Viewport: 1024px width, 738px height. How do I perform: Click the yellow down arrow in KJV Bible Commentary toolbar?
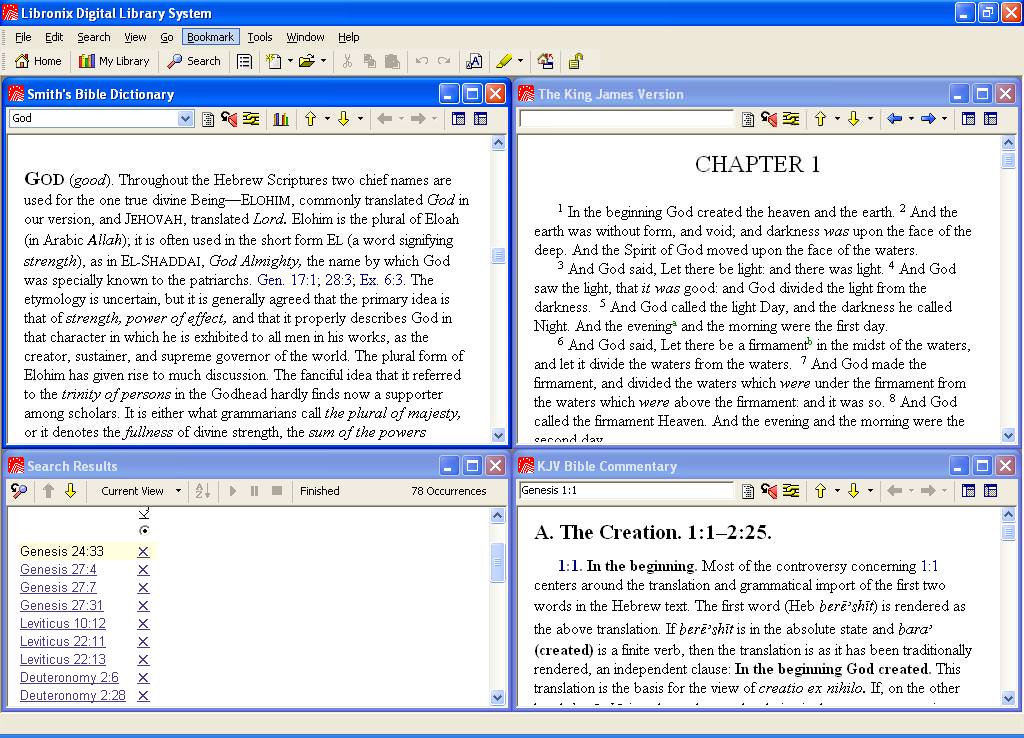pyautogui.click(x=854, y=490)
